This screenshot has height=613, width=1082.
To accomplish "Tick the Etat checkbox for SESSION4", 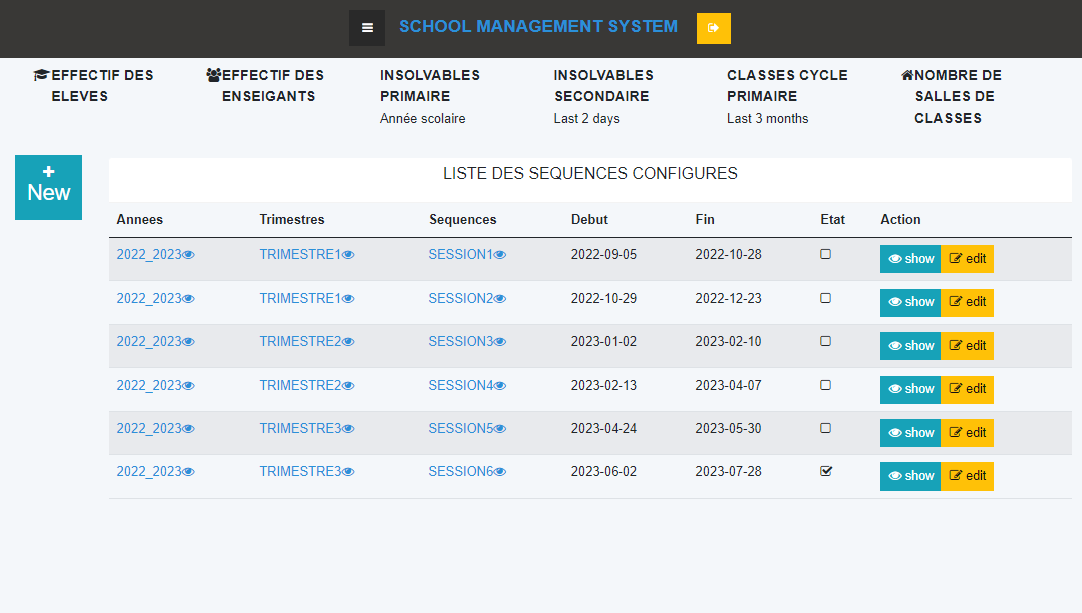I will coord(825,385).
